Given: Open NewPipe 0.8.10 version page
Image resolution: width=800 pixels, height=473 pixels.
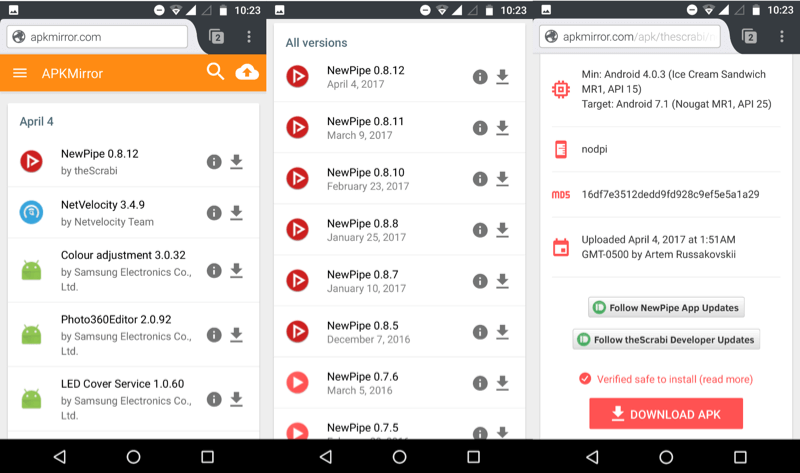Looking at the screenshot, I should coord(399,179).
